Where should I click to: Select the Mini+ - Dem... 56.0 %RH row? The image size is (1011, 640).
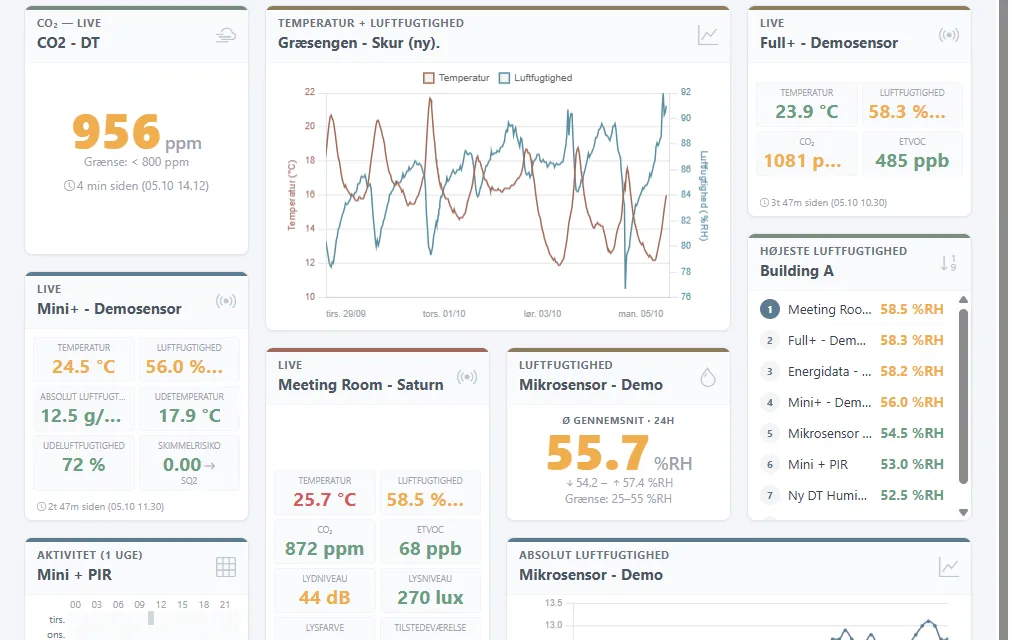pyautogui.click(x=852, y=402)
